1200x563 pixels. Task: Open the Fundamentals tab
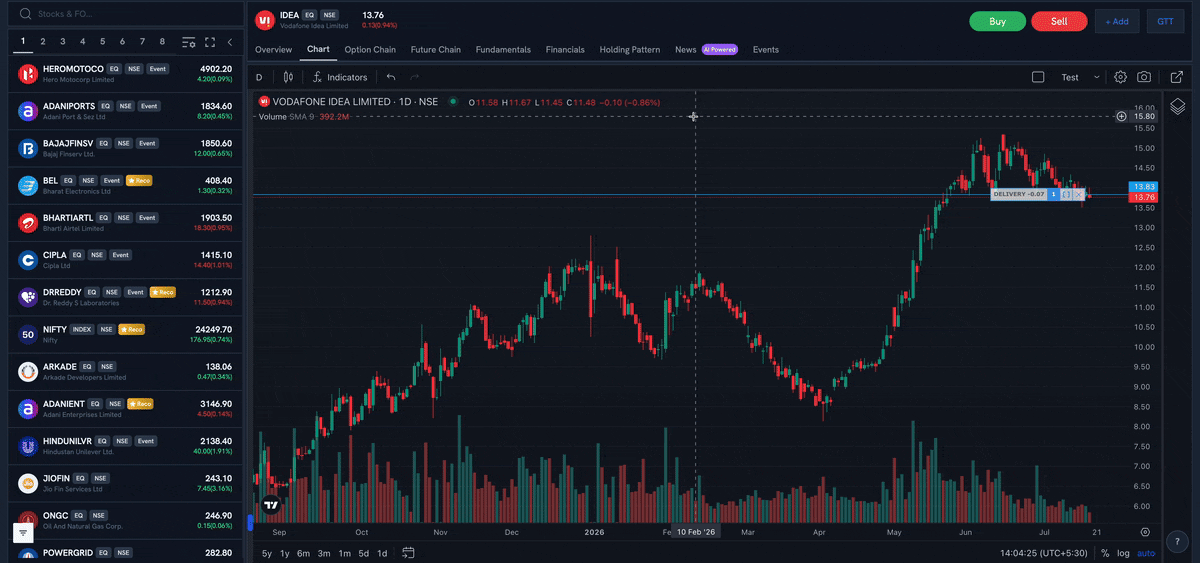pyautogui.click(x=503, y=49)
